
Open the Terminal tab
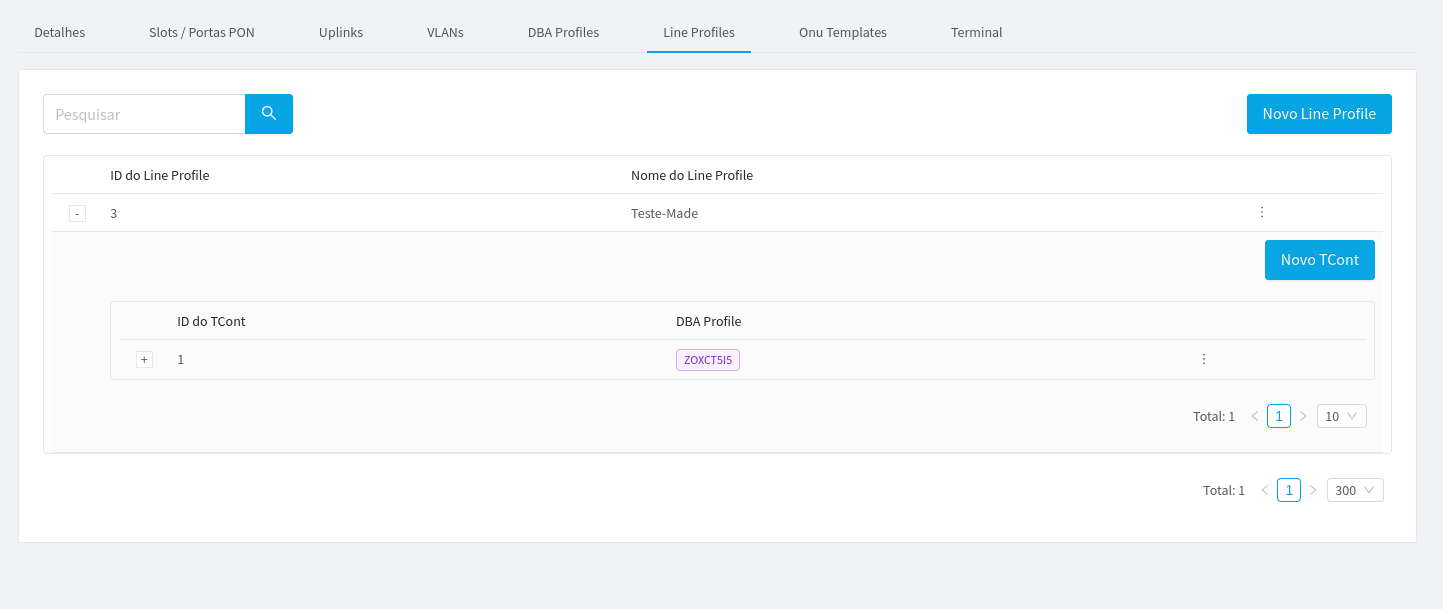(x=975, y=32)
